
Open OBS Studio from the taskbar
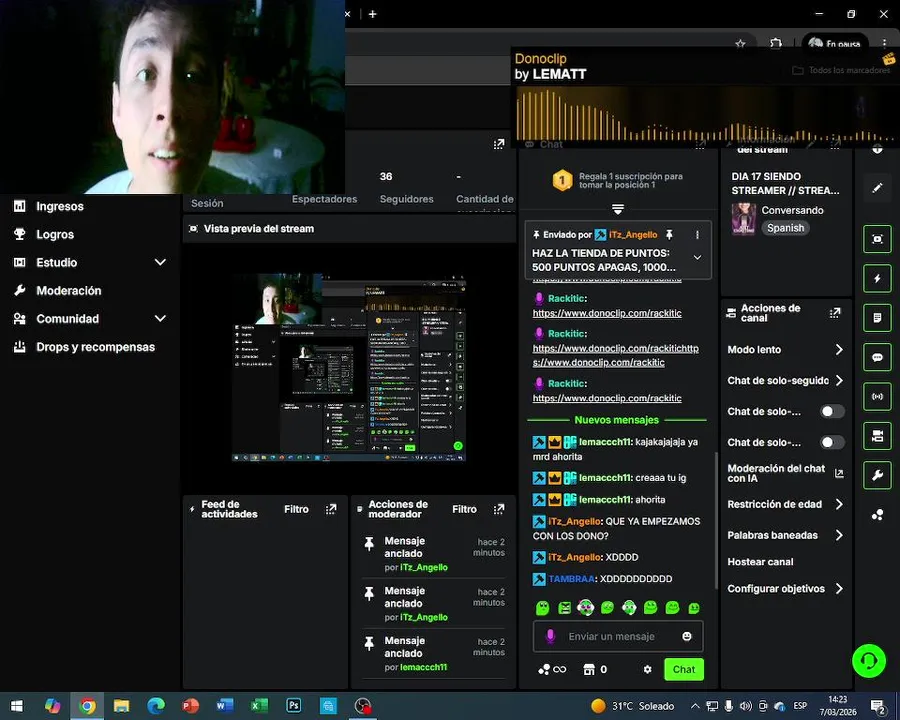[x=362, y=706]
